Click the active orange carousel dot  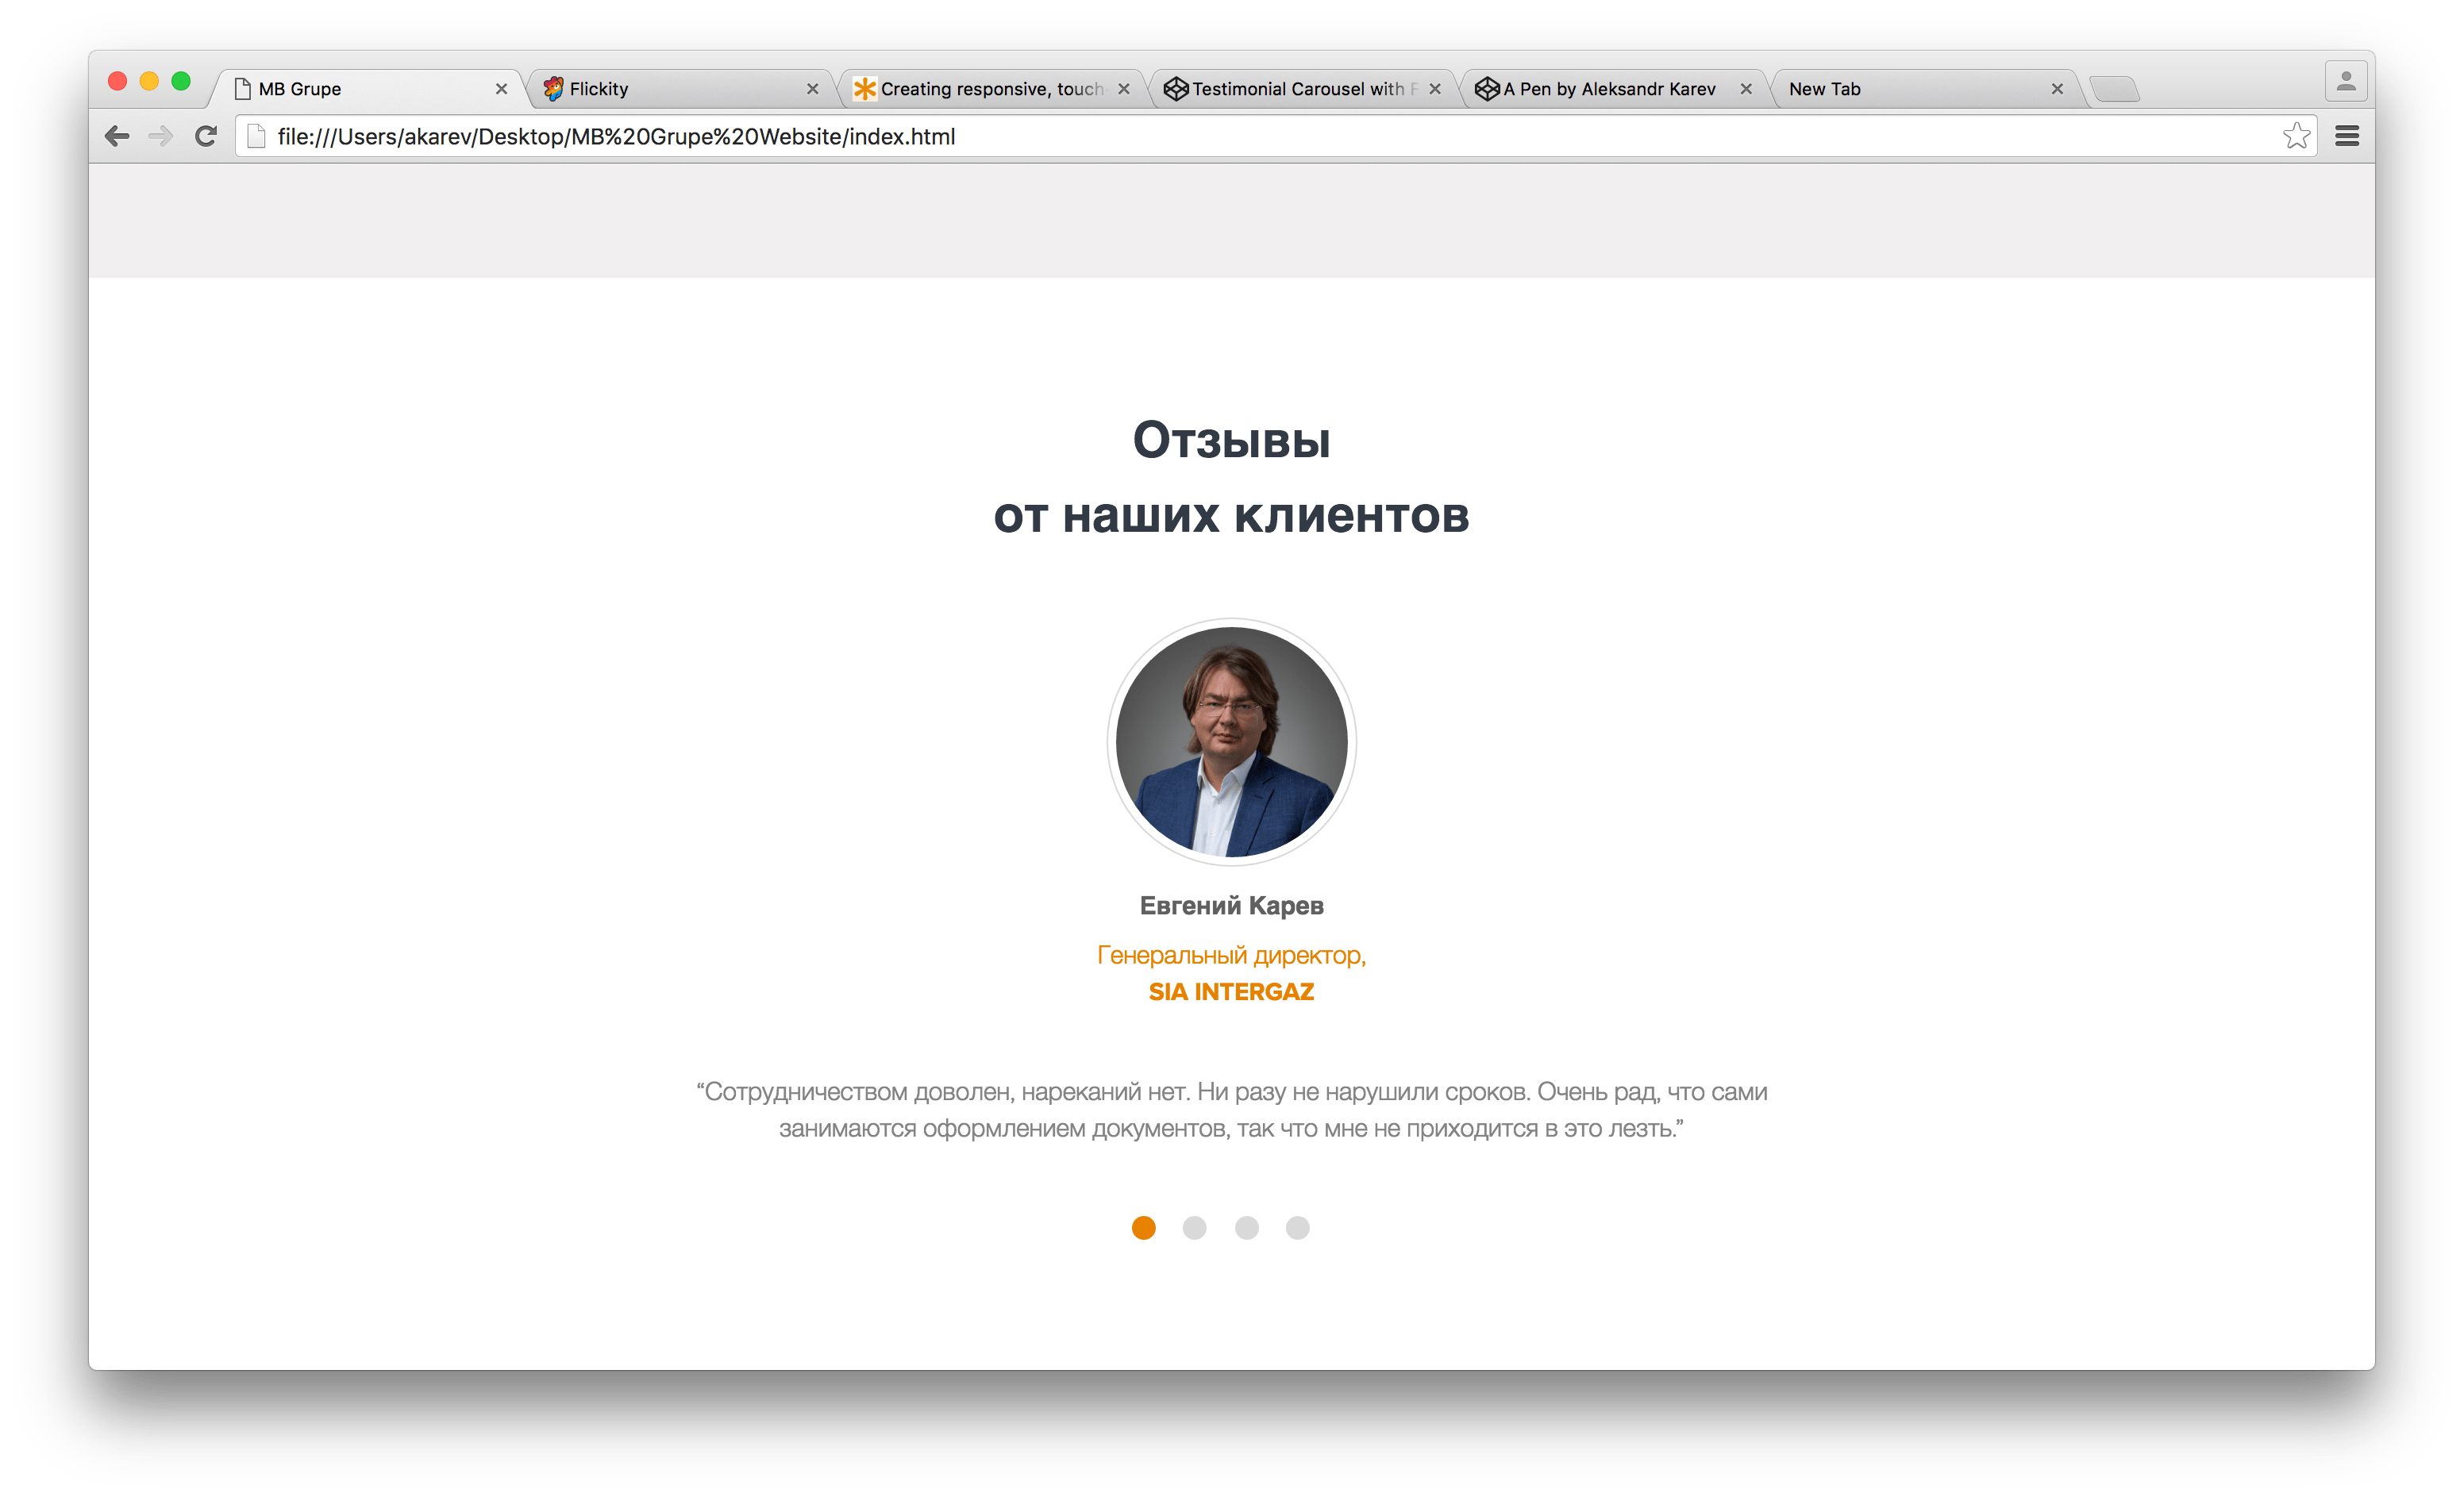tap(1143, 1228)
